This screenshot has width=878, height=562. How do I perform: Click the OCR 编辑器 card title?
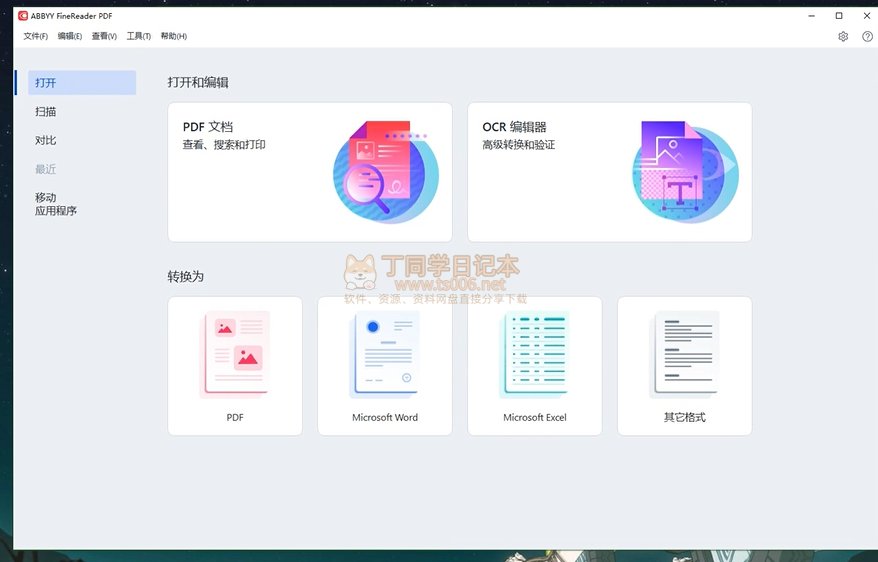514,127
